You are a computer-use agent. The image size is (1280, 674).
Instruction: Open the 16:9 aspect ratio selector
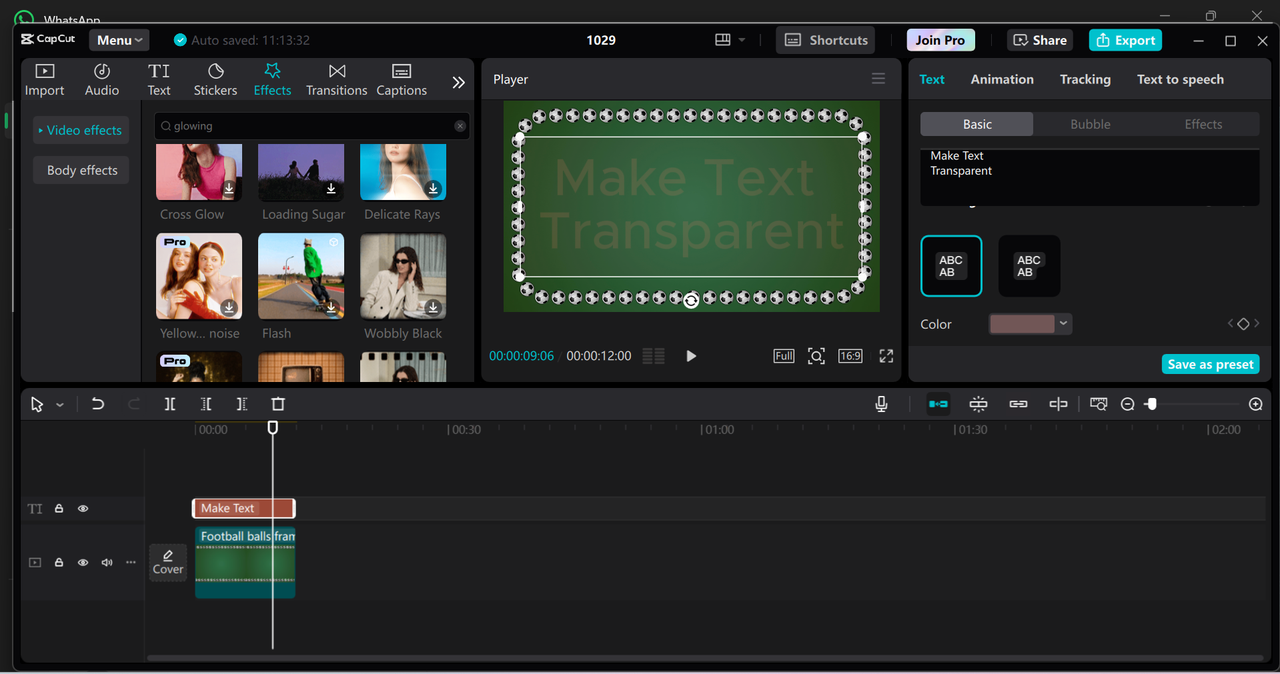850,356
